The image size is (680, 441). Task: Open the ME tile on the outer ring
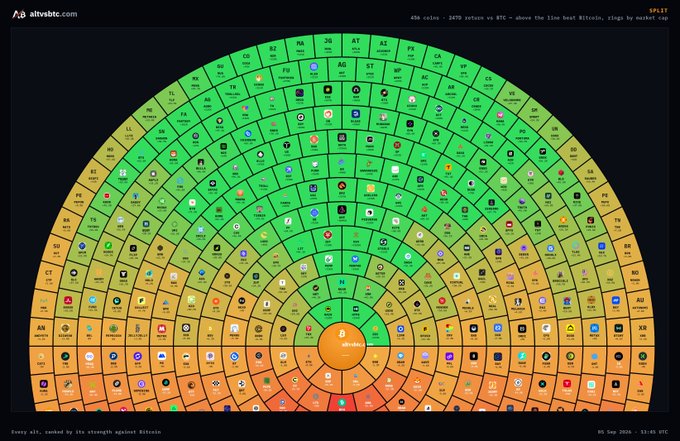(x=150, y=113)
